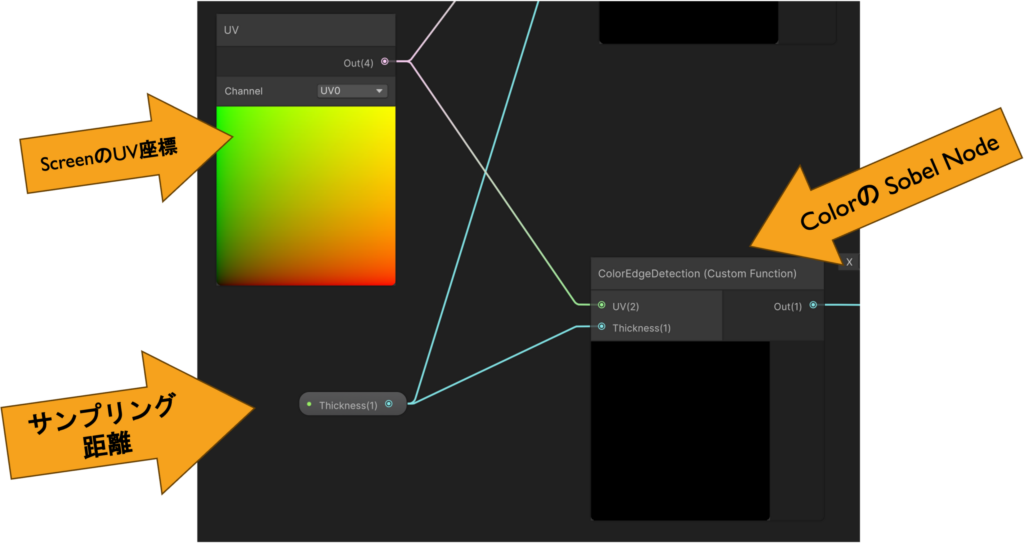Click the green dot on Thickness property node
This screenshot has height=543, width=1024.
pyautogui.click(x=309, y=405)
